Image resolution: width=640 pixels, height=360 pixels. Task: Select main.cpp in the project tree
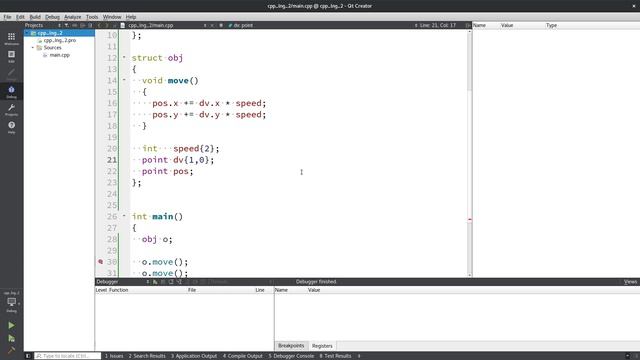click(x=60, y=55)
